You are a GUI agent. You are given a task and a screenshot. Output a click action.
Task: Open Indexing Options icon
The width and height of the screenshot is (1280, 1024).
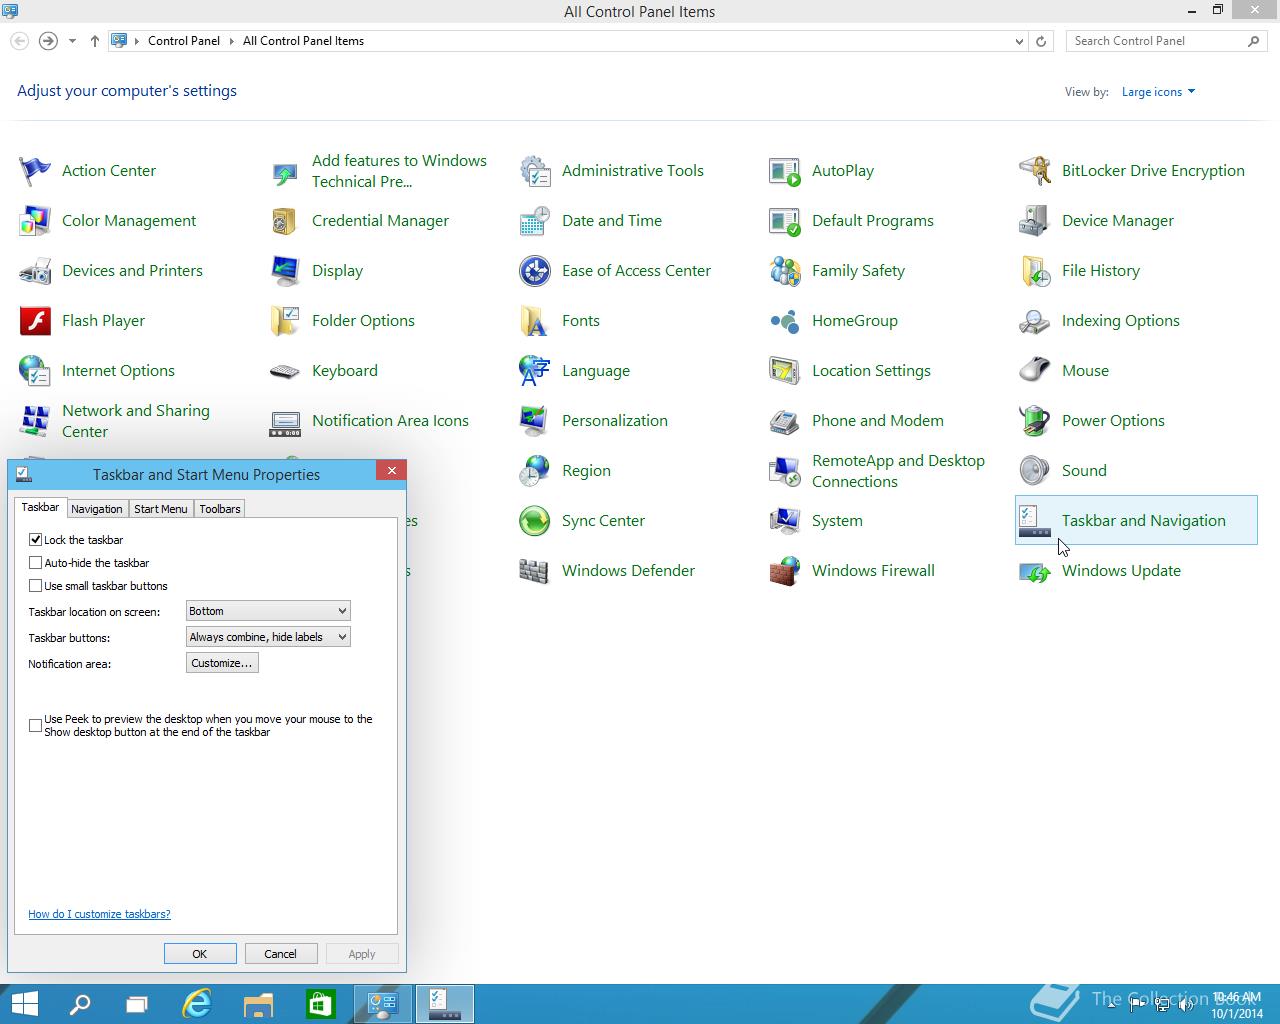(x=1035, y=321)
